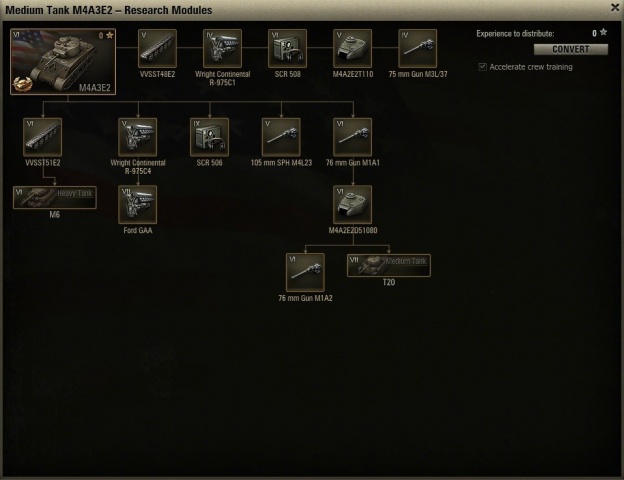
Task: Click the VVSST48E2 suspension module icon
Action: [157, 48]
